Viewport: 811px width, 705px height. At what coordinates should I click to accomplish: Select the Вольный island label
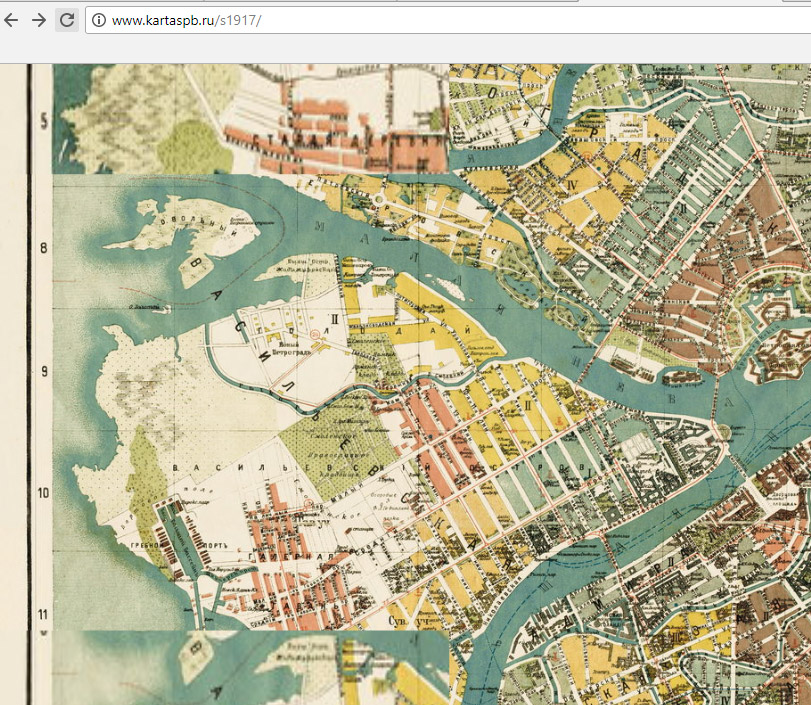pos(201,228)
